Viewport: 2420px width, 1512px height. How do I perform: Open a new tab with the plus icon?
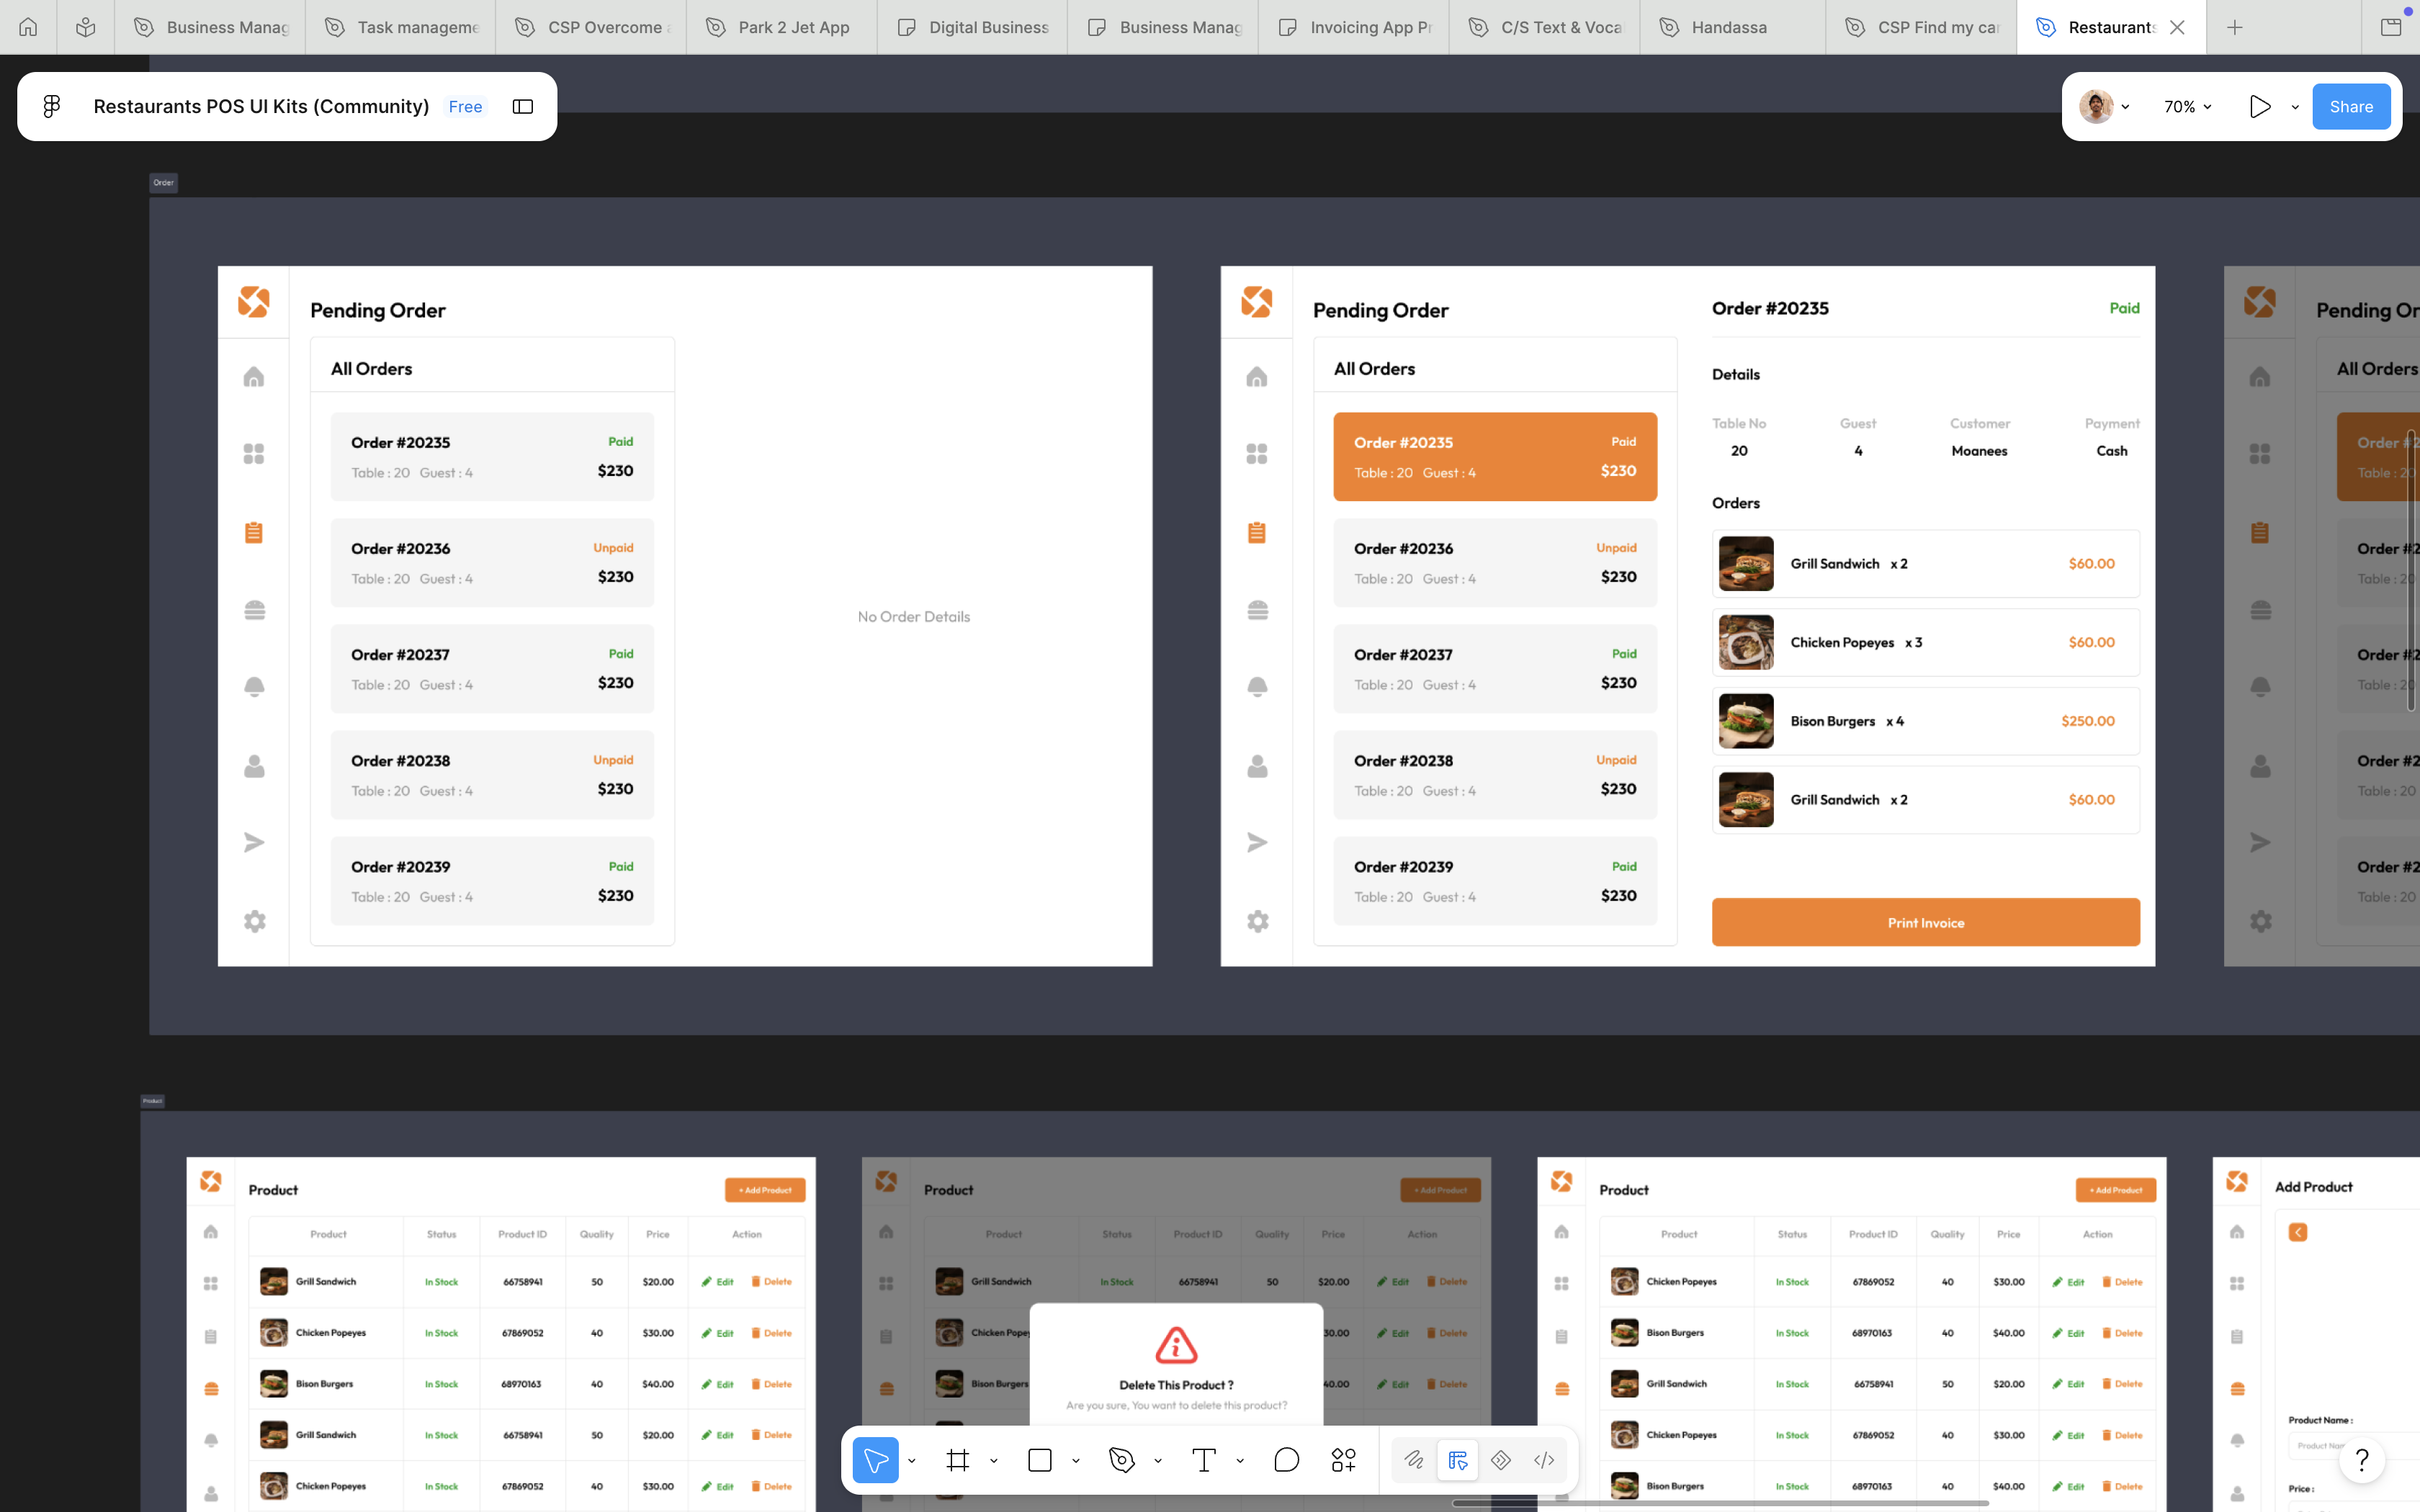point(2235,27)
